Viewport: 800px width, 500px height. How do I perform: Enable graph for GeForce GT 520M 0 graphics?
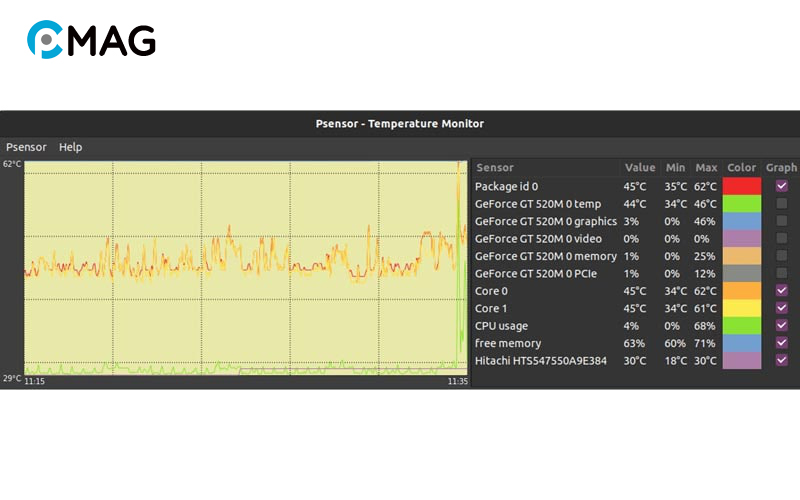(781, 221)
